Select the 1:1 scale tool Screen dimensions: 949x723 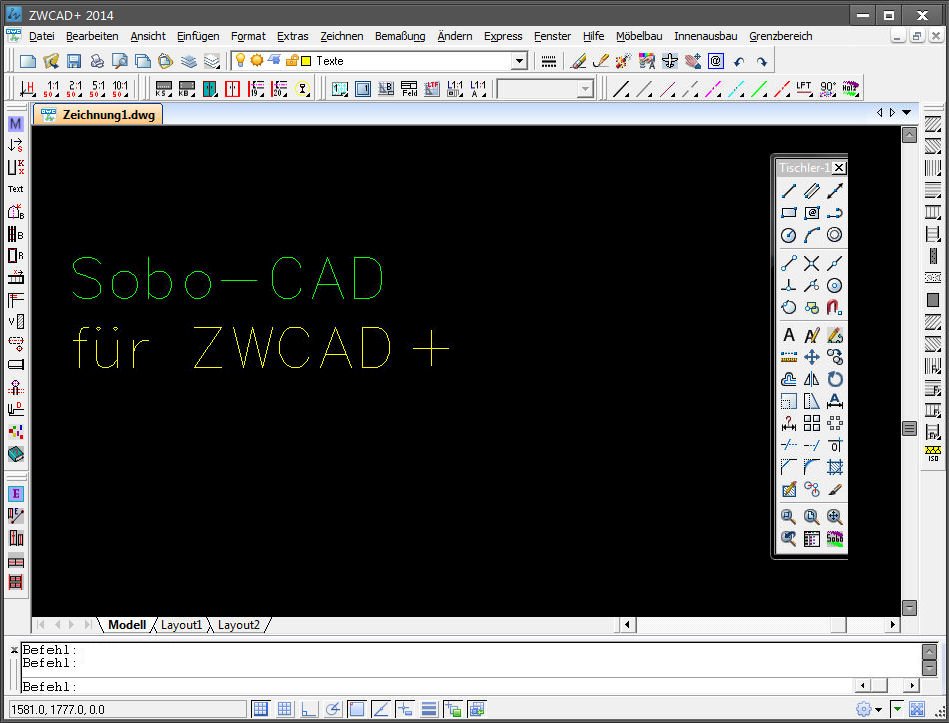click(51, 89)
